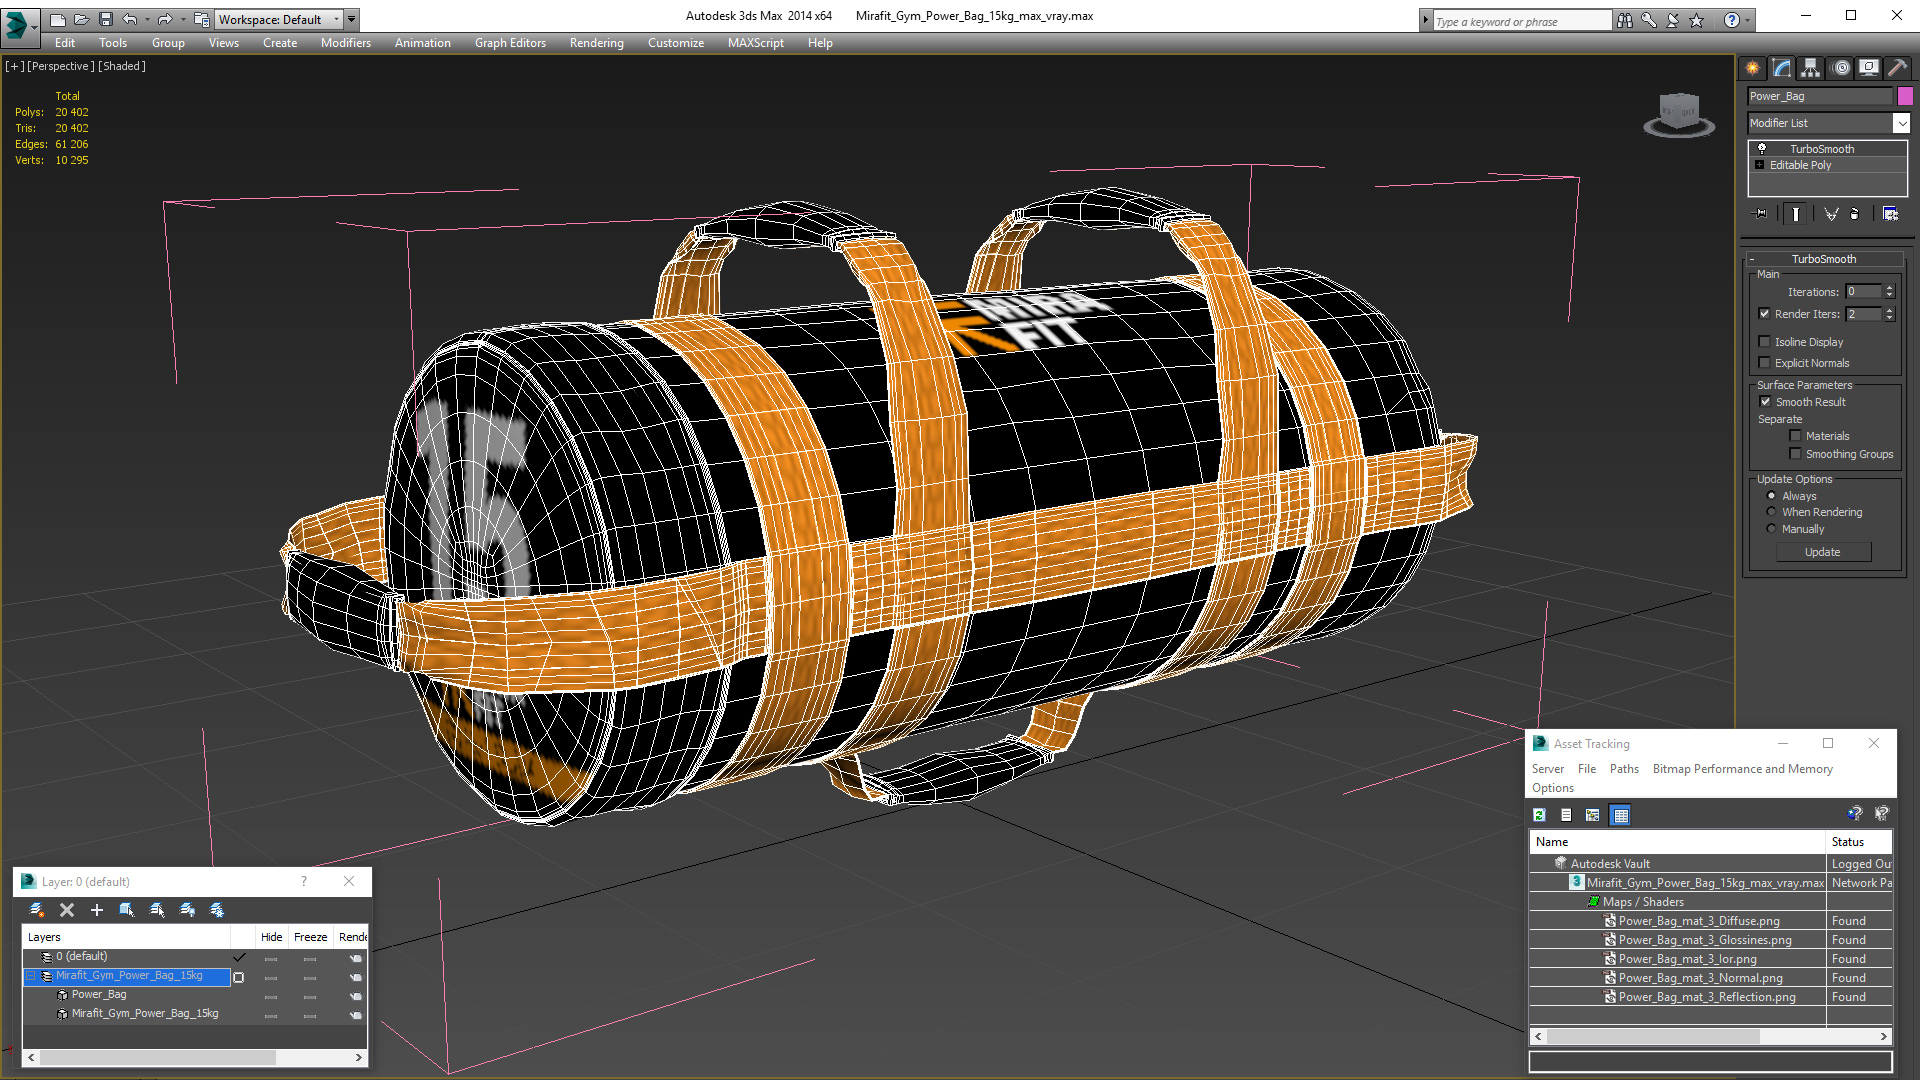Toggle Render Iters checkbox

pyautogui.click(x=1765, y=314)
